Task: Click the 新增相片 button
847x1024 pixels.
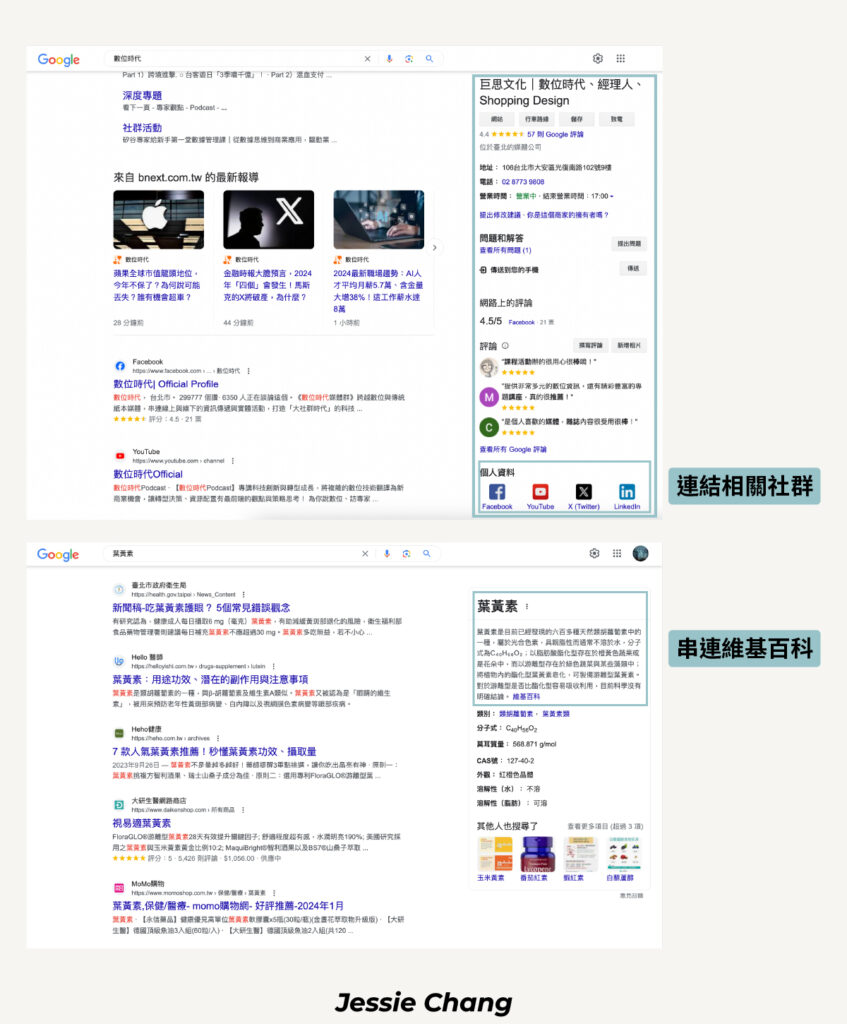Action: click(630, 345)
